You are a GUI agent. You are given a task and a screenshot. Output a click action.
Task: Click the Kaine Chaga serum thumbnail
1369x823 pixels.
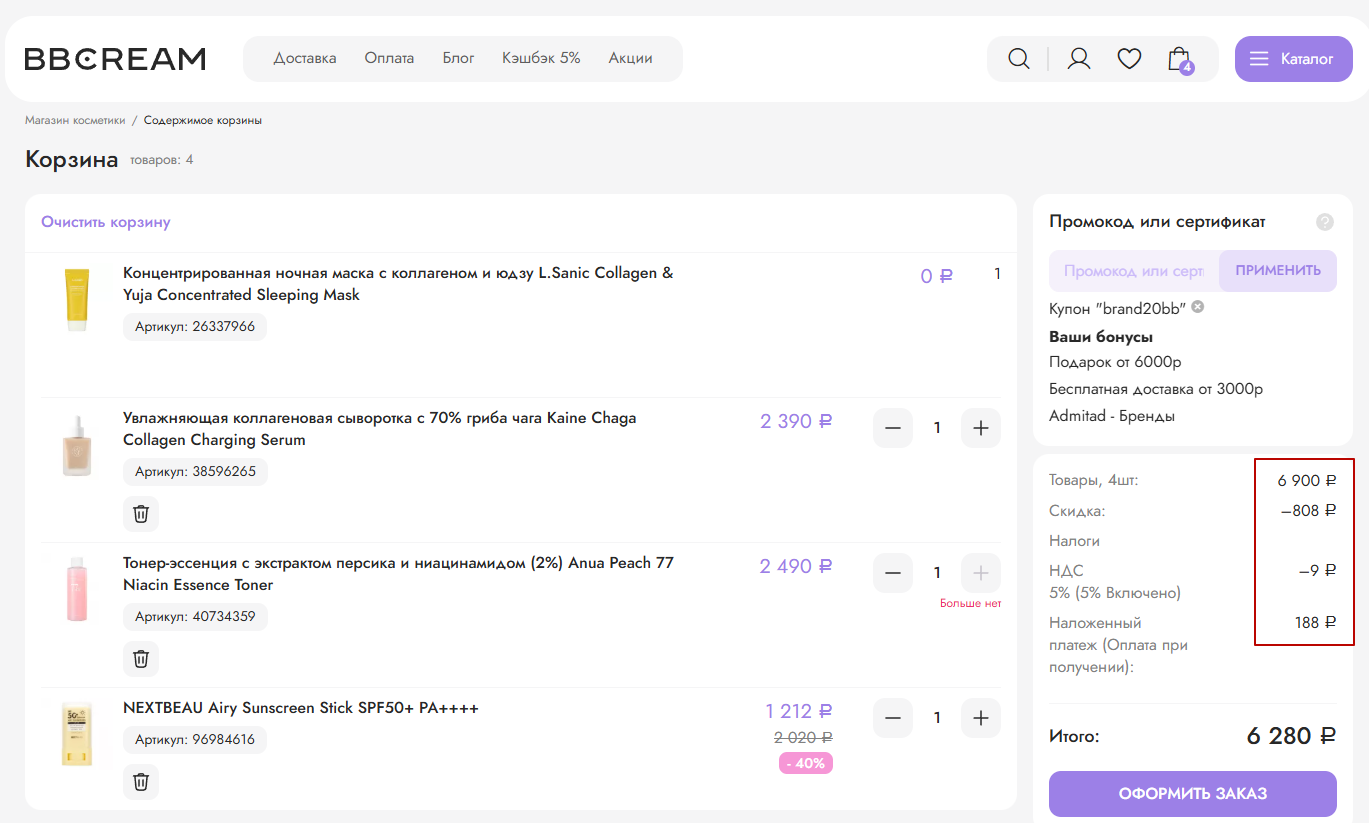(77, 446)
